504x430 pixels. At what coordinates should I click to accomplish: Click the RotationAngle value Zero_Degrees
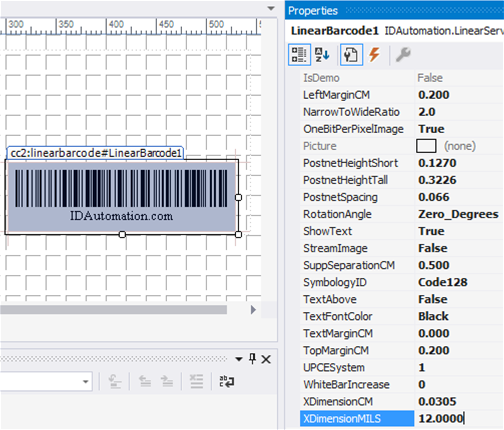click(x=458, y=214)
